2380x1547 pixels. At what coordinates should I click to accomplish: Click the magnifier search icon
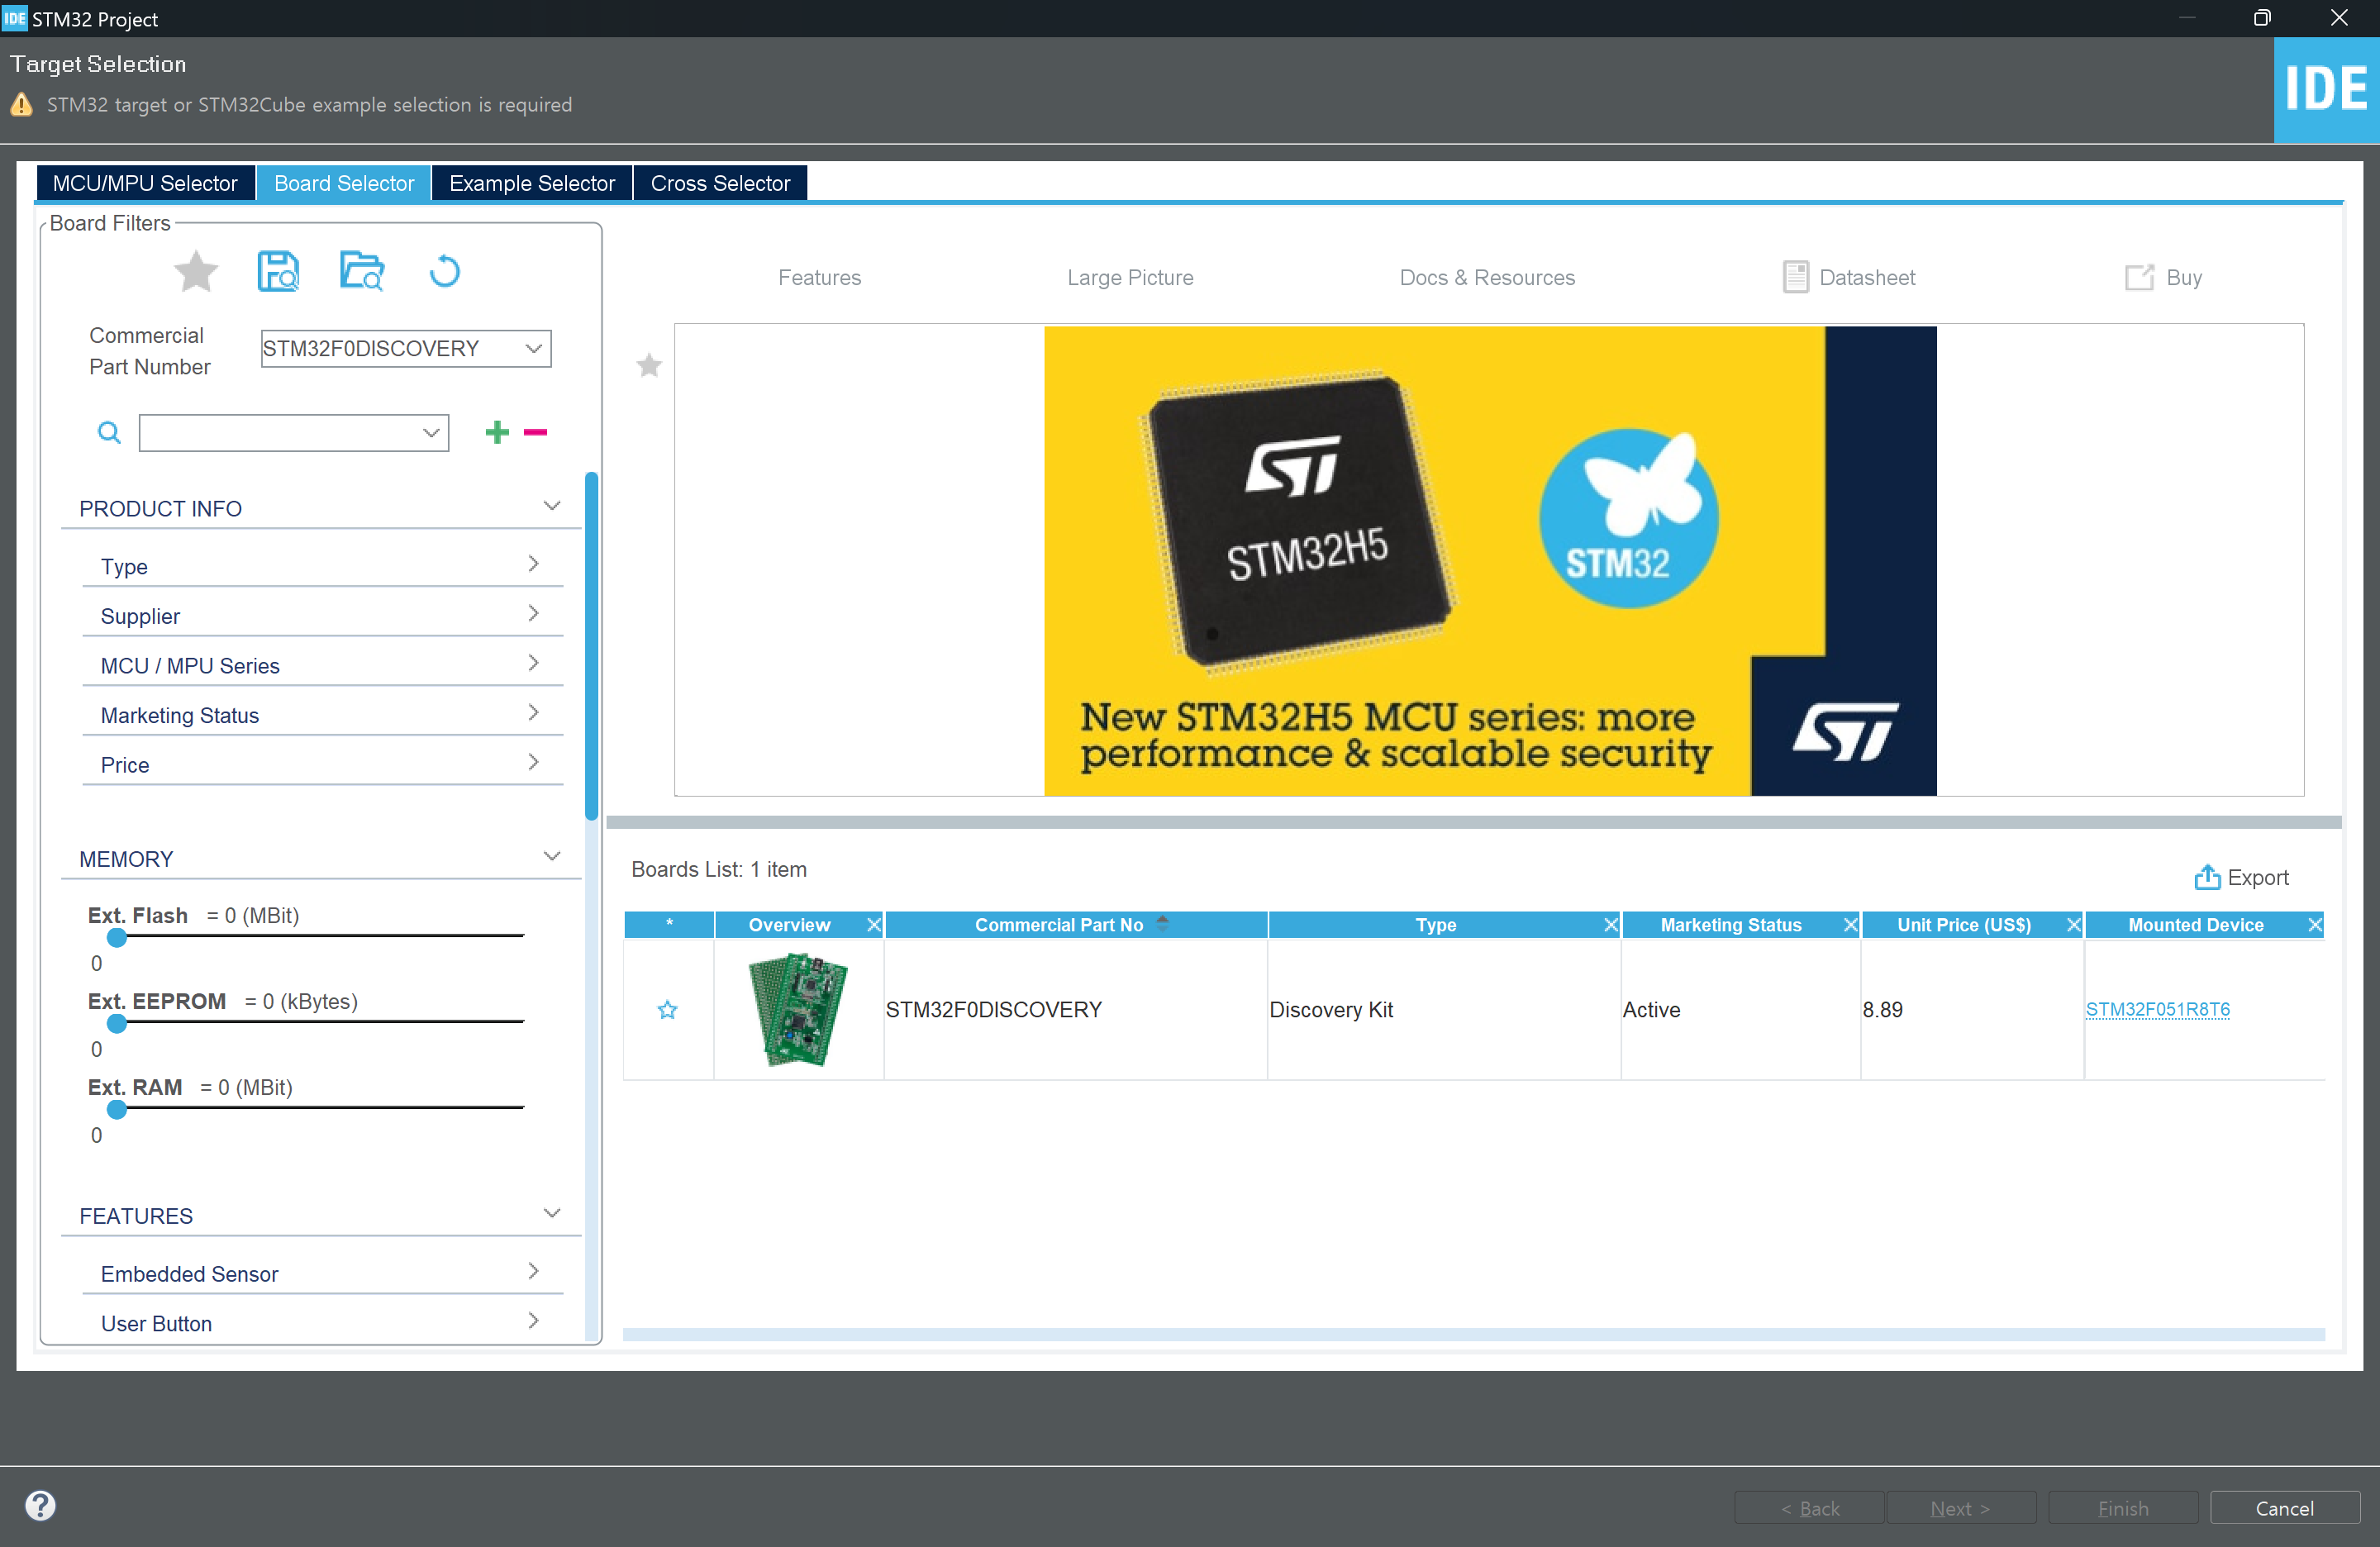pos(109,433)
